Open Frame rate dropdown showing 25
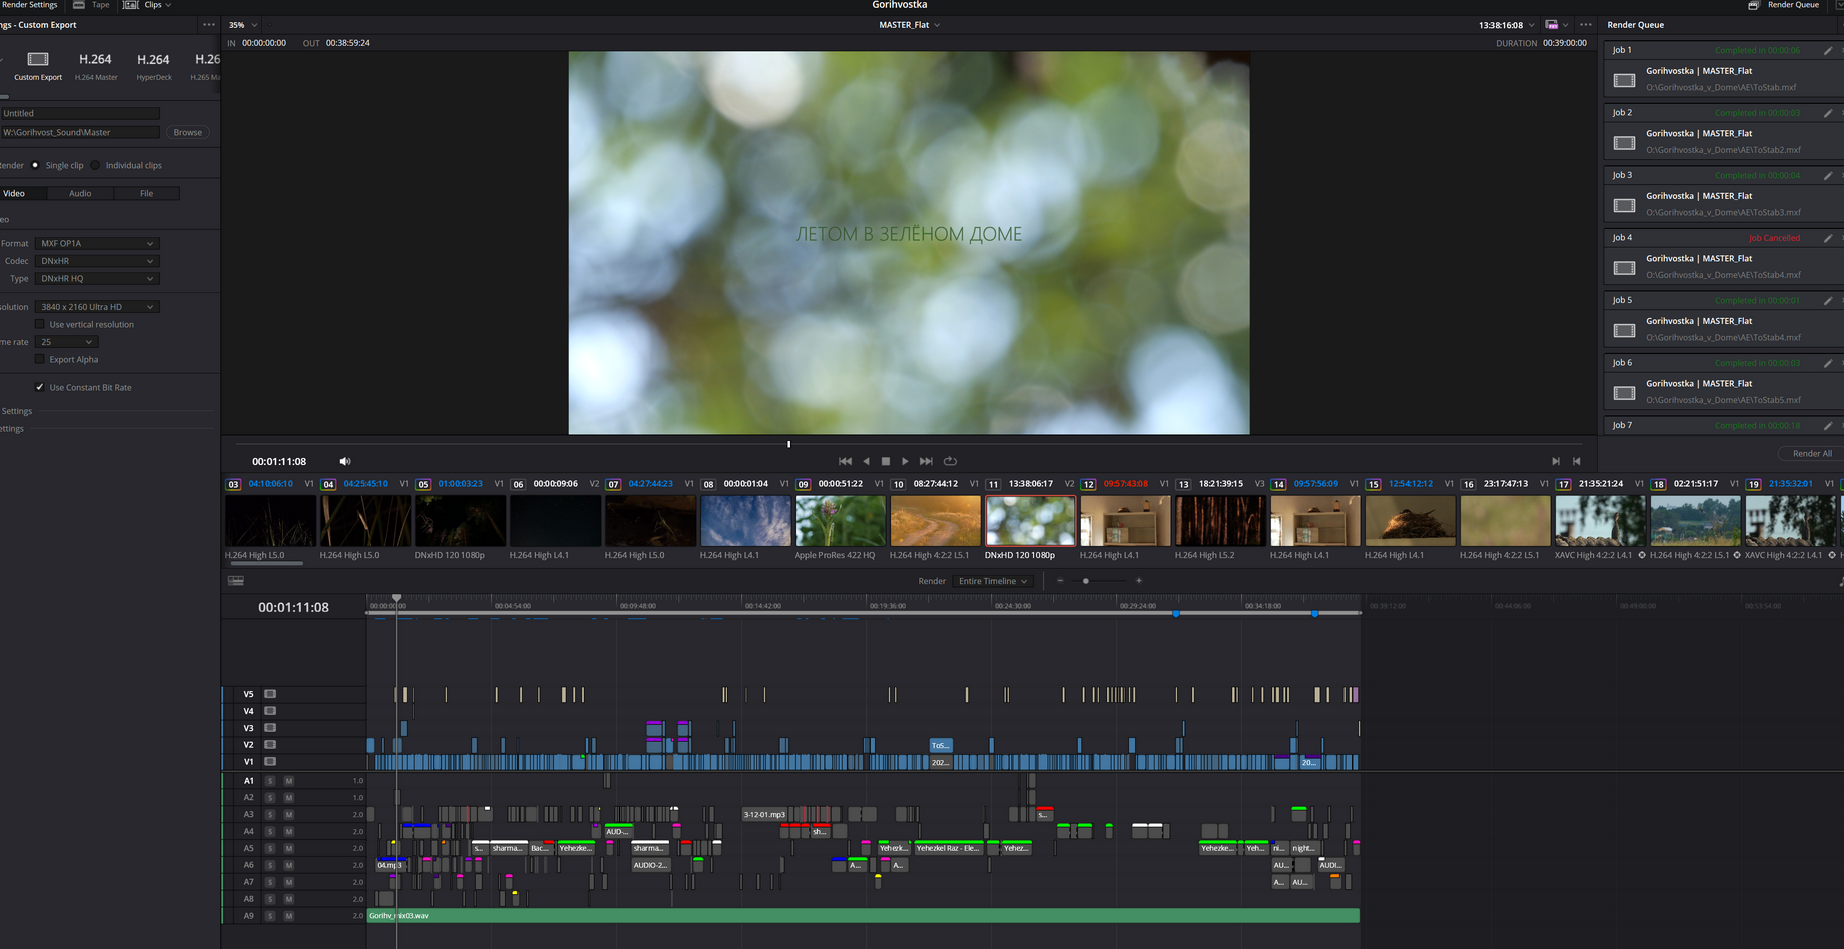 tap(66, 342)
